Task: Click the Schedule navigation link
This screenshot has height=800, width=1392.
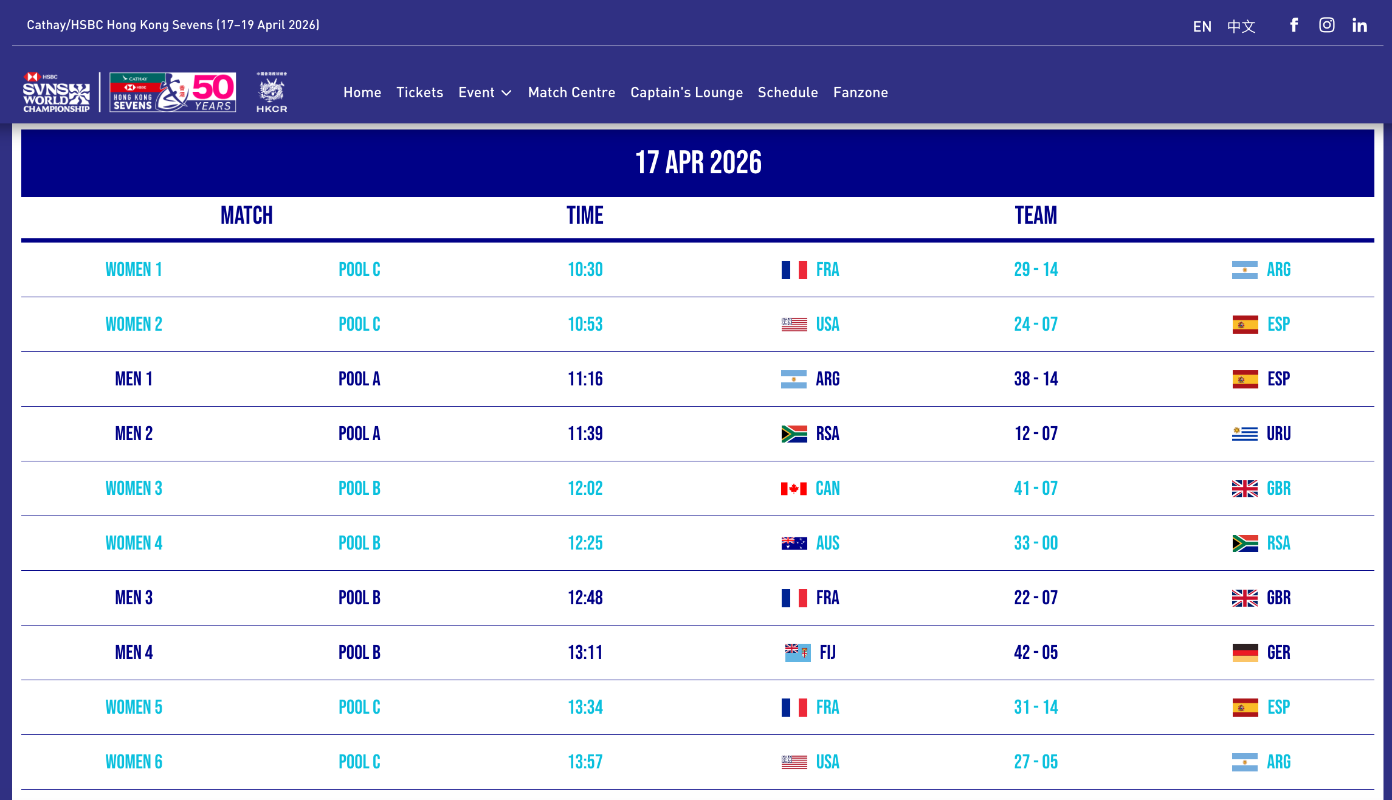Action: (787, 92)
